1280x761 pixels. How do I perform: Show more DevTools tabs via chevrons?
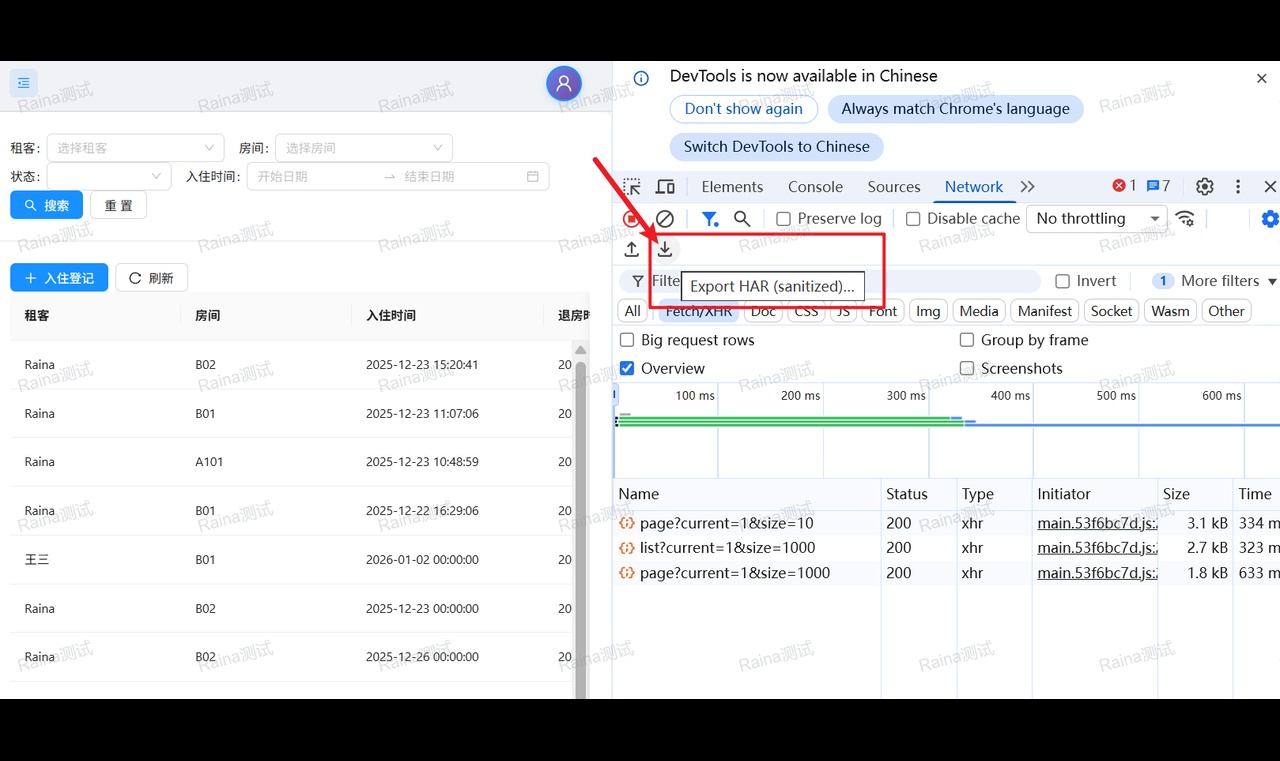click(x=1028, y=187)
